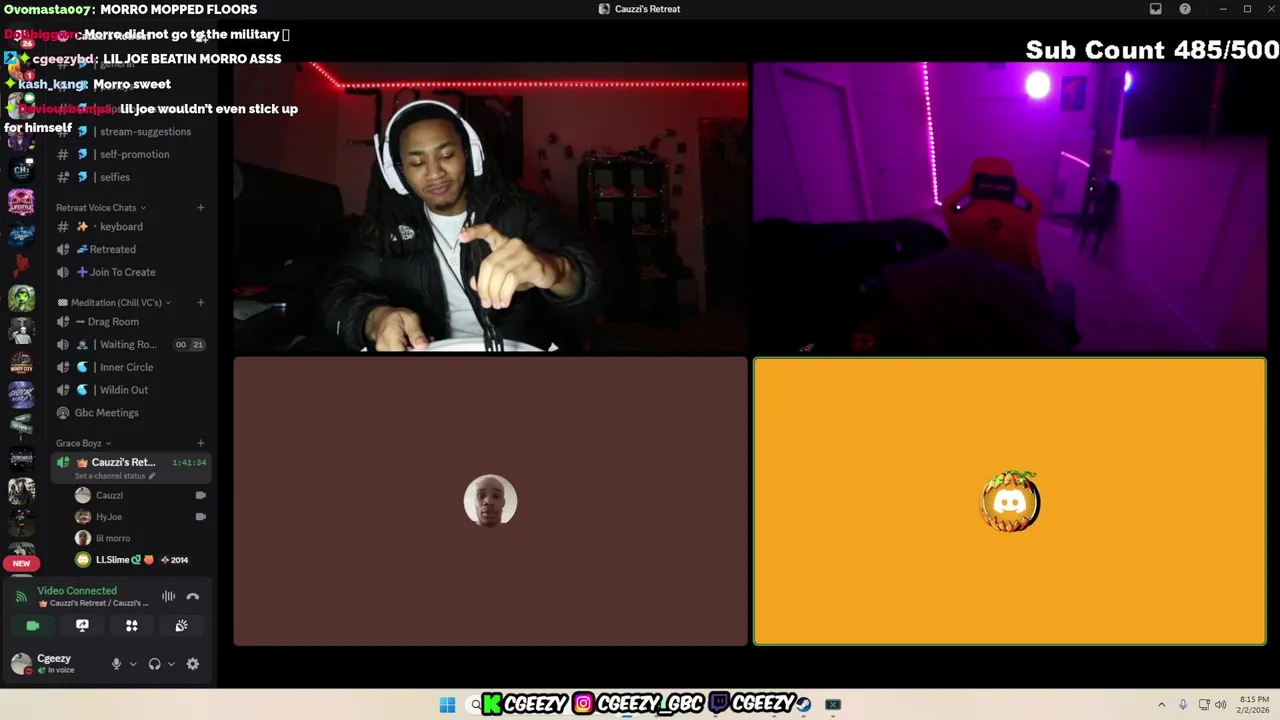Viewport: 1280px width, 720px height.
Task: Collapse the Retreat Voice Chats category
Action: pyautogui.click(x=101, y=208)
